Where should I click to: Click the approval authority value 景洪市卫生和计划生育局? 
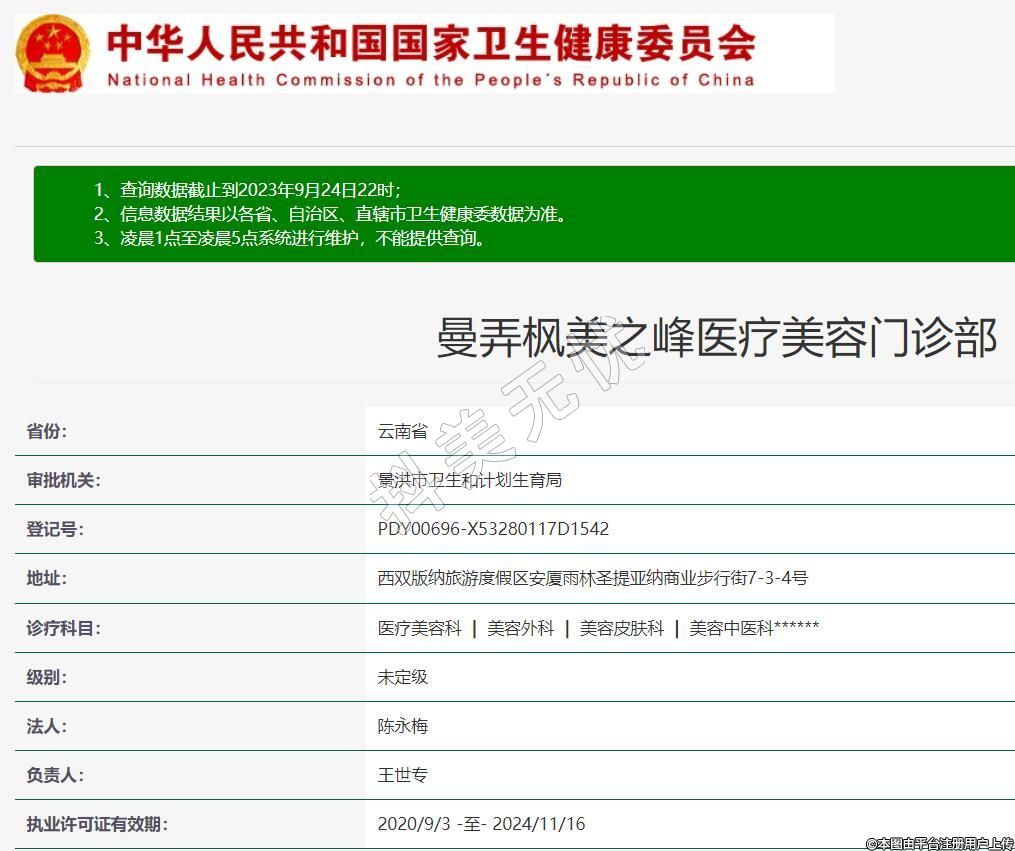(469, 480)
